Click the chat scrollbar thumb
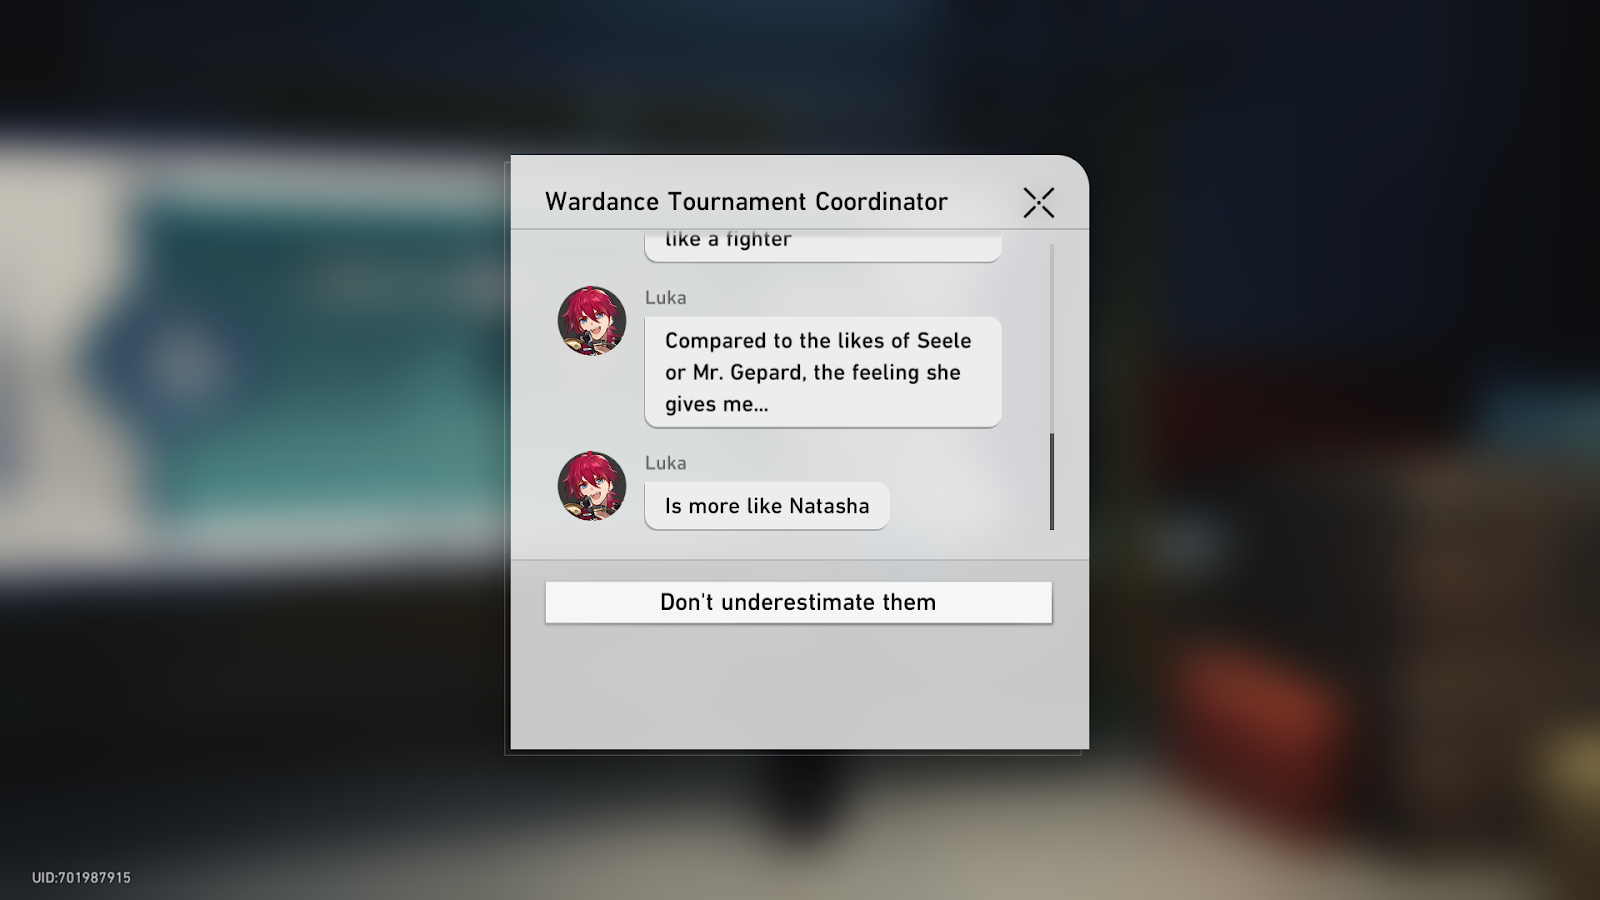 (x=1052, y=481)
